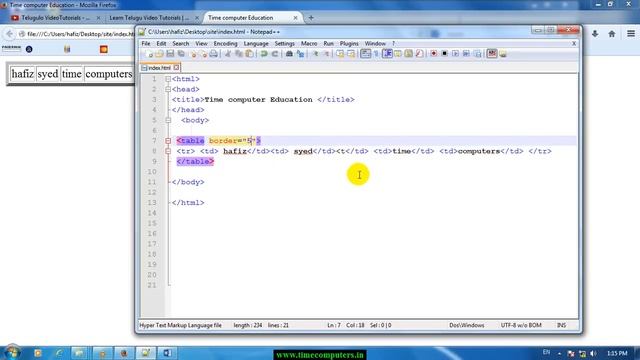
Task: Click the Synchronize Horizontal Scrolling icon
Action: pyautogui.click(x=351, y=54)
